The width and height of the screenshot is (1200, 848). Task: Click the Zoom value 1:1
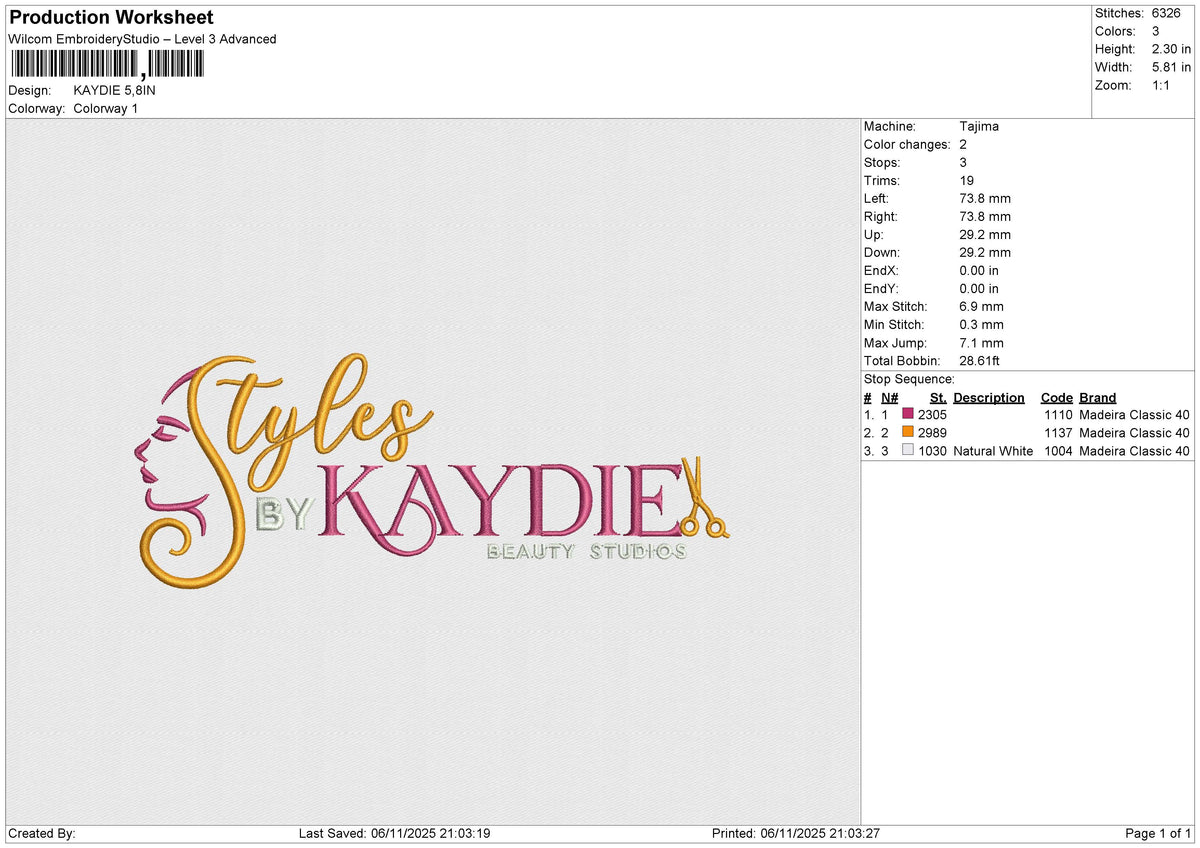click(x=1162, y=85)
